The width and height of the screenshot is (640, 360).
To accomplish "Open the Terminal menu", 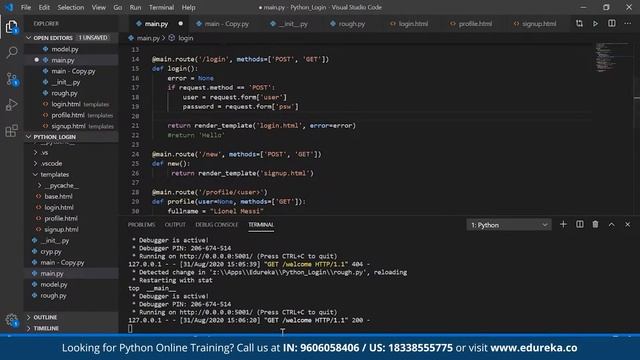I will 161,7.
